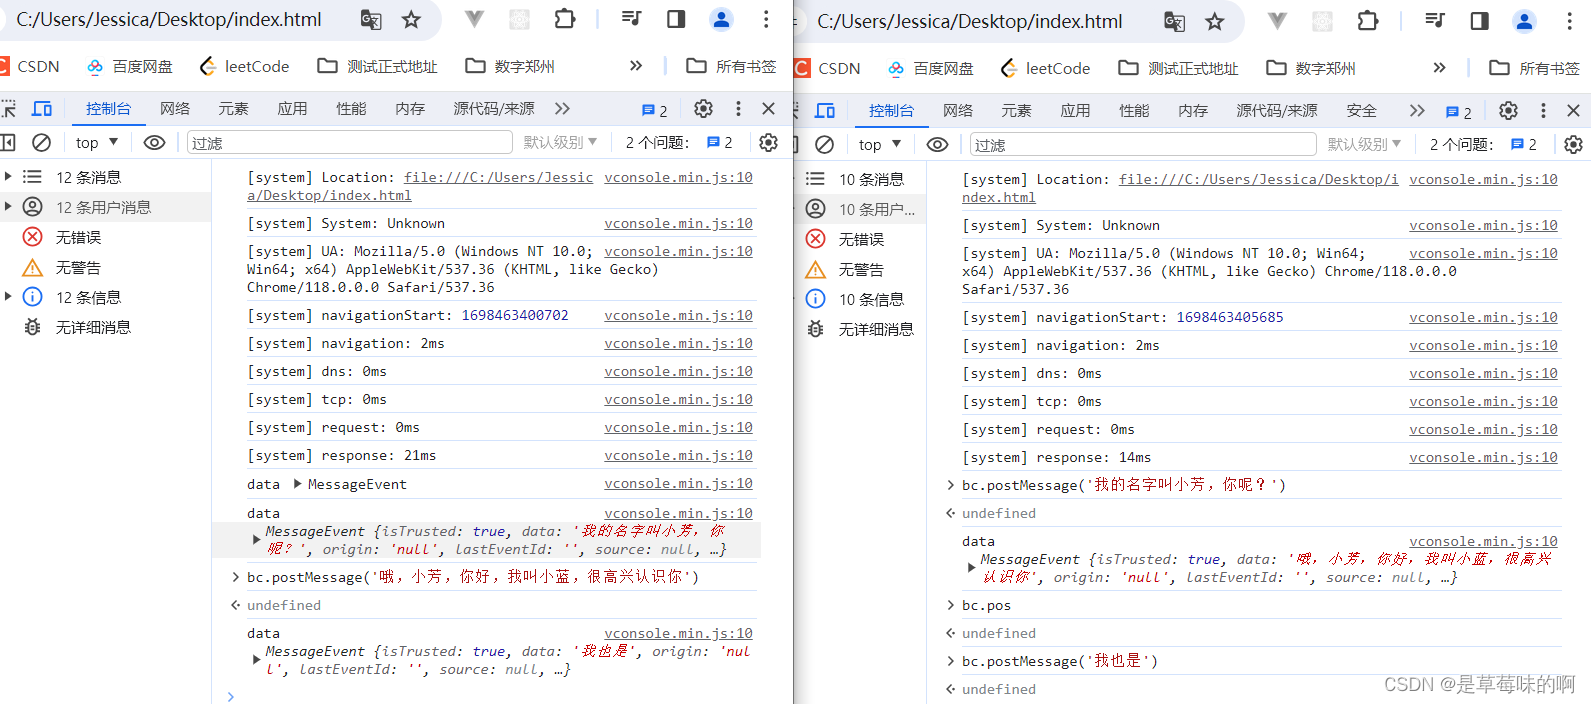Switch to Network tab in left DevTools
The height and width of the screenshot is (704, 1591).
pyautogui.click(x=175, y=109)
